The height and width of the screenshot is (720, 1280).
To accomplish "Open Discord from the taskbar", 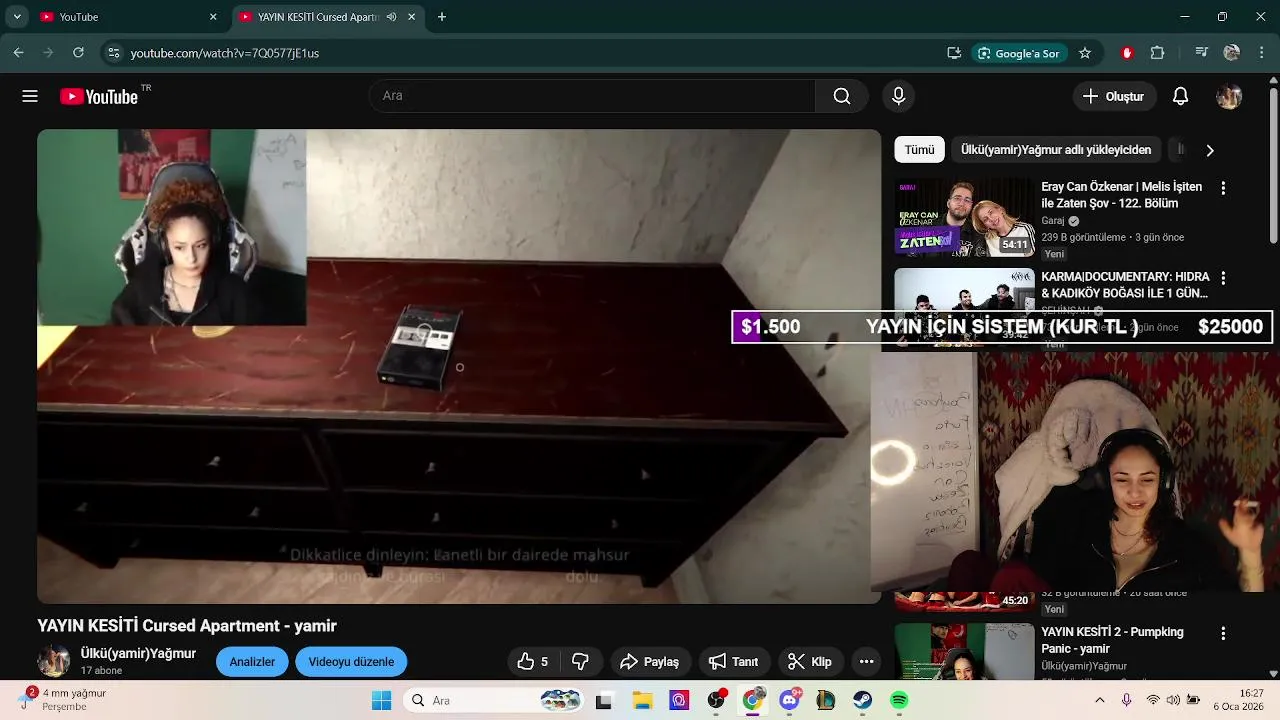I will pos(789,700).
